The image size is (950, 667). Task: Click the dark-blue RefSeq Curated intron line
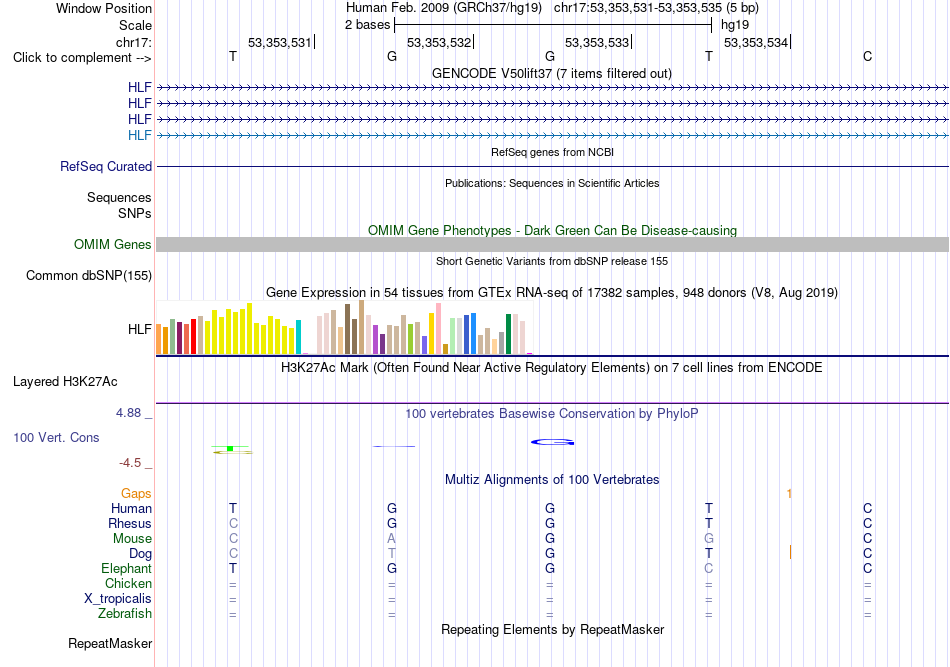click(552, 166)
